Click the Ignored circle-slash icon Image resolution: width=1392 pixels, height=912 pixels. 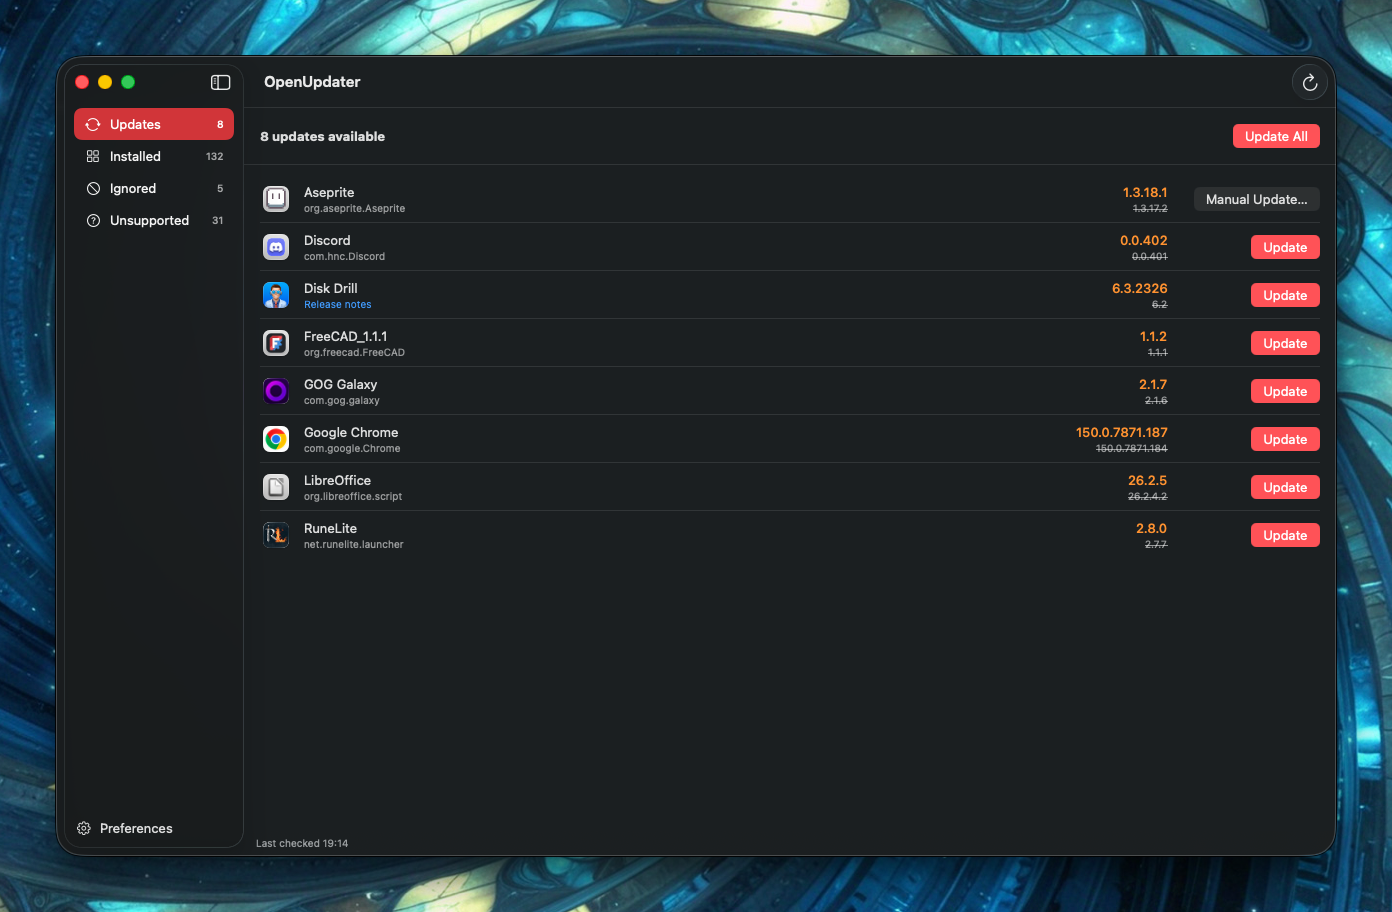tap(93, 188)
